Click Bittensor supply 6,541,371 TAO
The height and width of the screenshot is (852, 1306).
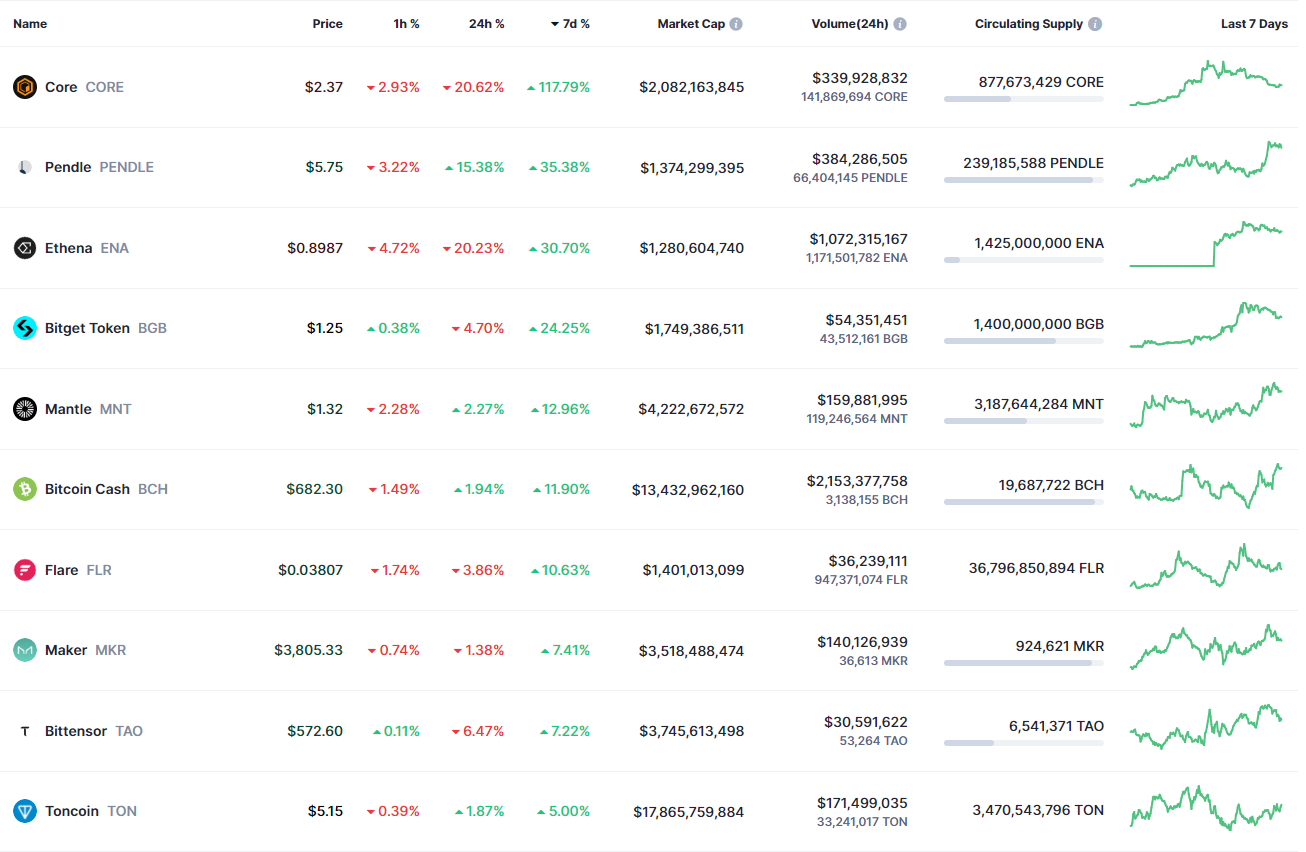tap(1056, 726)
